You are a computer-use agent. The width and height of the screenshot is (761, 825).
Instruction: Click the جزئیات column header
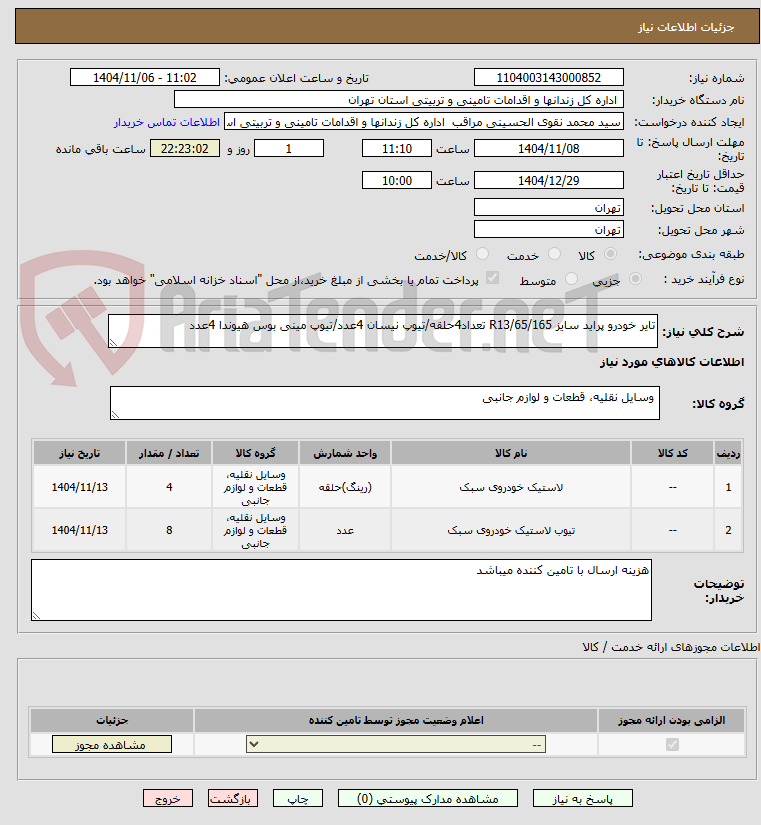click(x=112, y=720)
